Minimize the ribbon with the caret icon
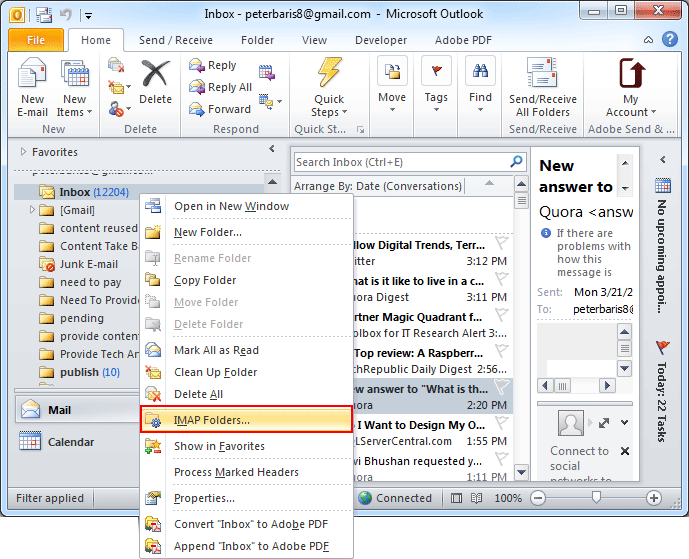The image size is (689, 559). (x=648, y=40)
